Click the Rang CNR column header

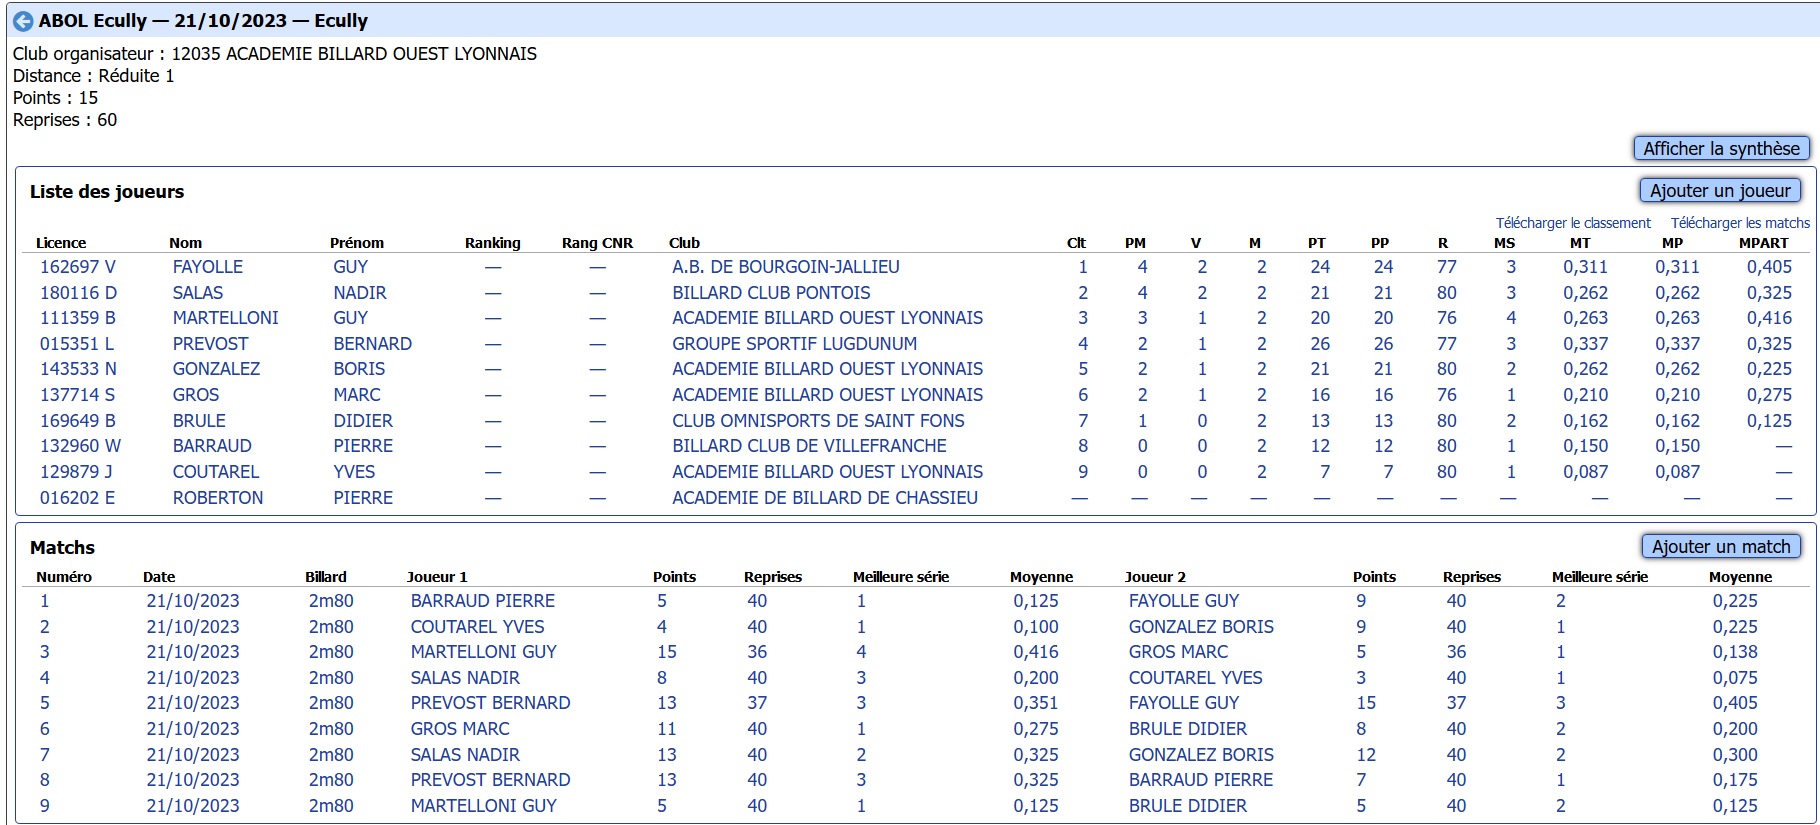click(x=597, y=243)
